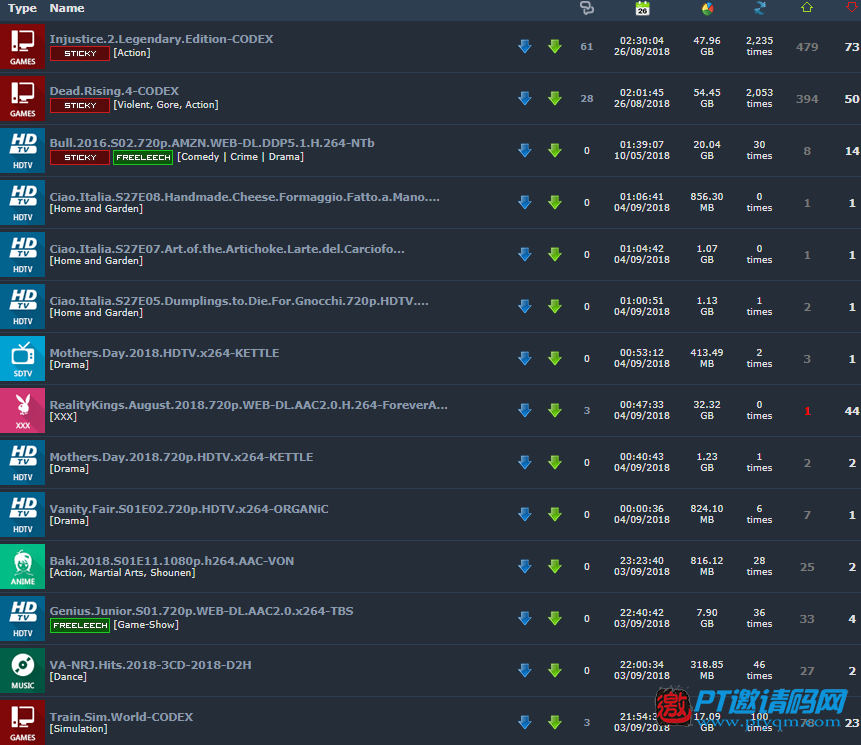The image size is (861, 745).
Task: Click the green download arrow for Injustice.2
Action: [x=555, y=47]
